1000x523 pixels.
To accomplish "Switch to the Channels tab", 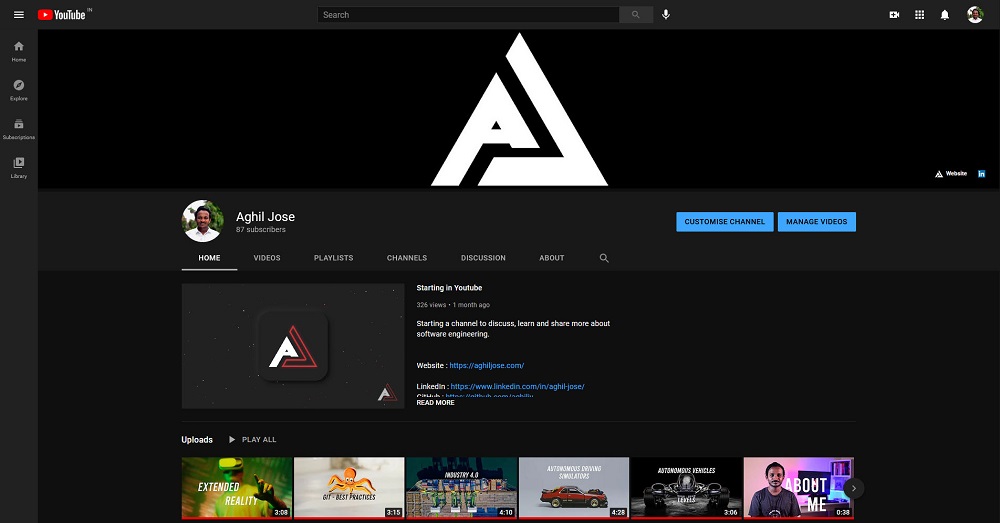I will pos(407,258).
